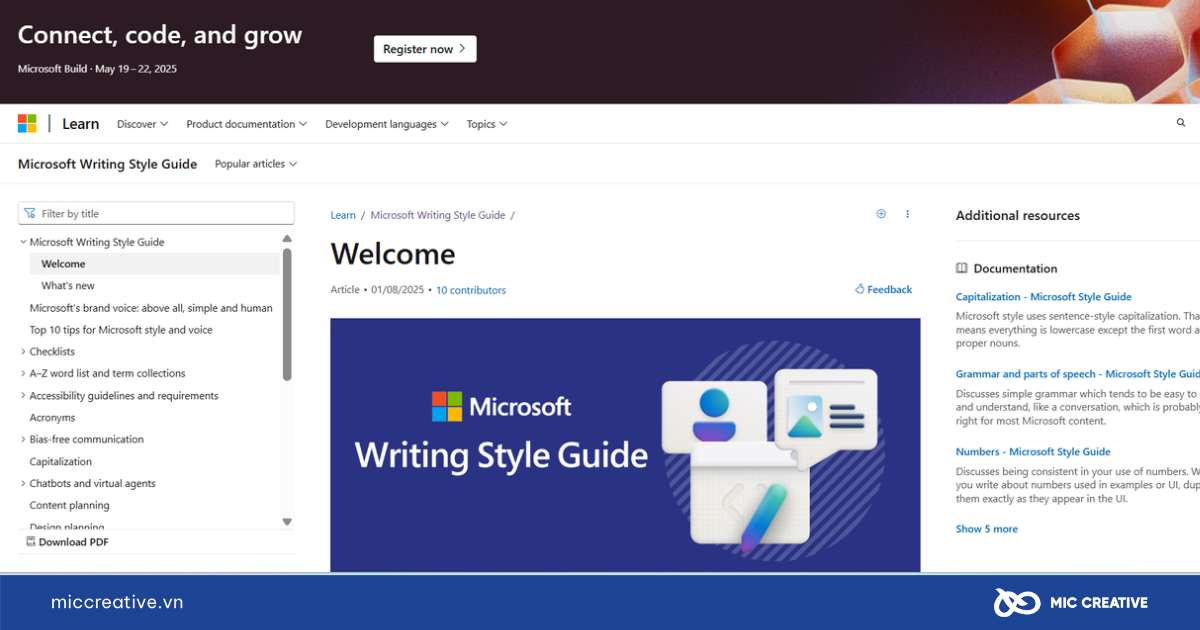The width and height of the screenshot is (1200, 630).
Task: Select the What's new tree item
Action: click(x=68, y=286)
